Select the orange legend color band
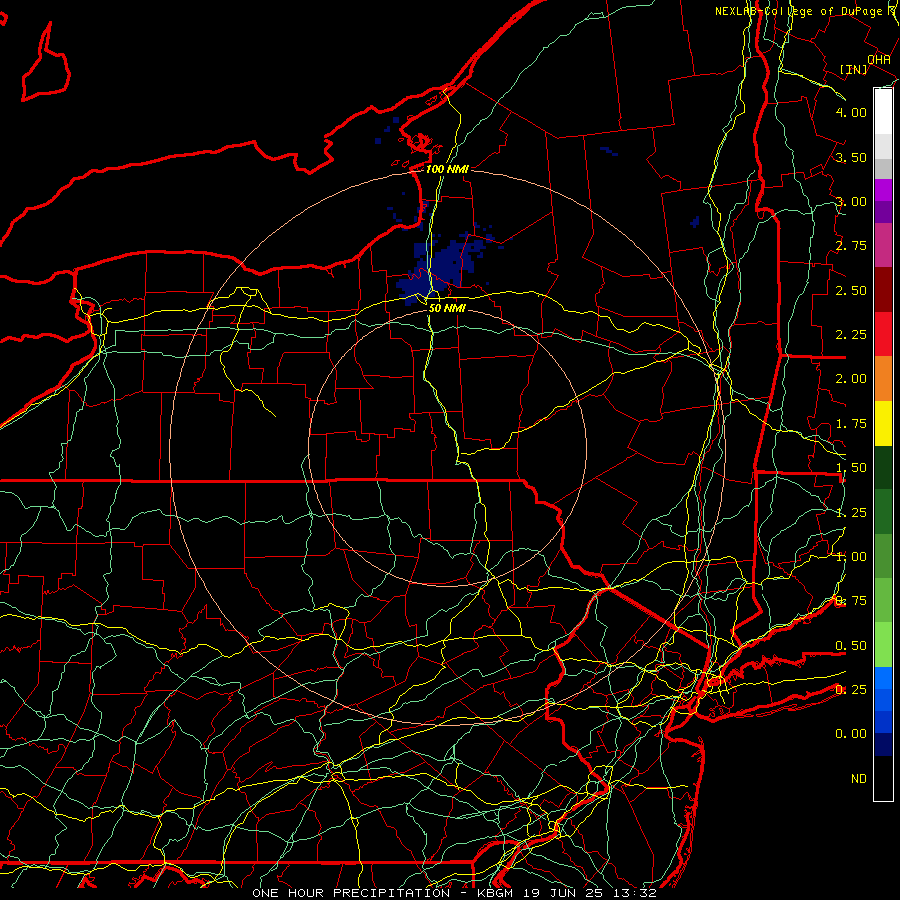 coord(883,379)
